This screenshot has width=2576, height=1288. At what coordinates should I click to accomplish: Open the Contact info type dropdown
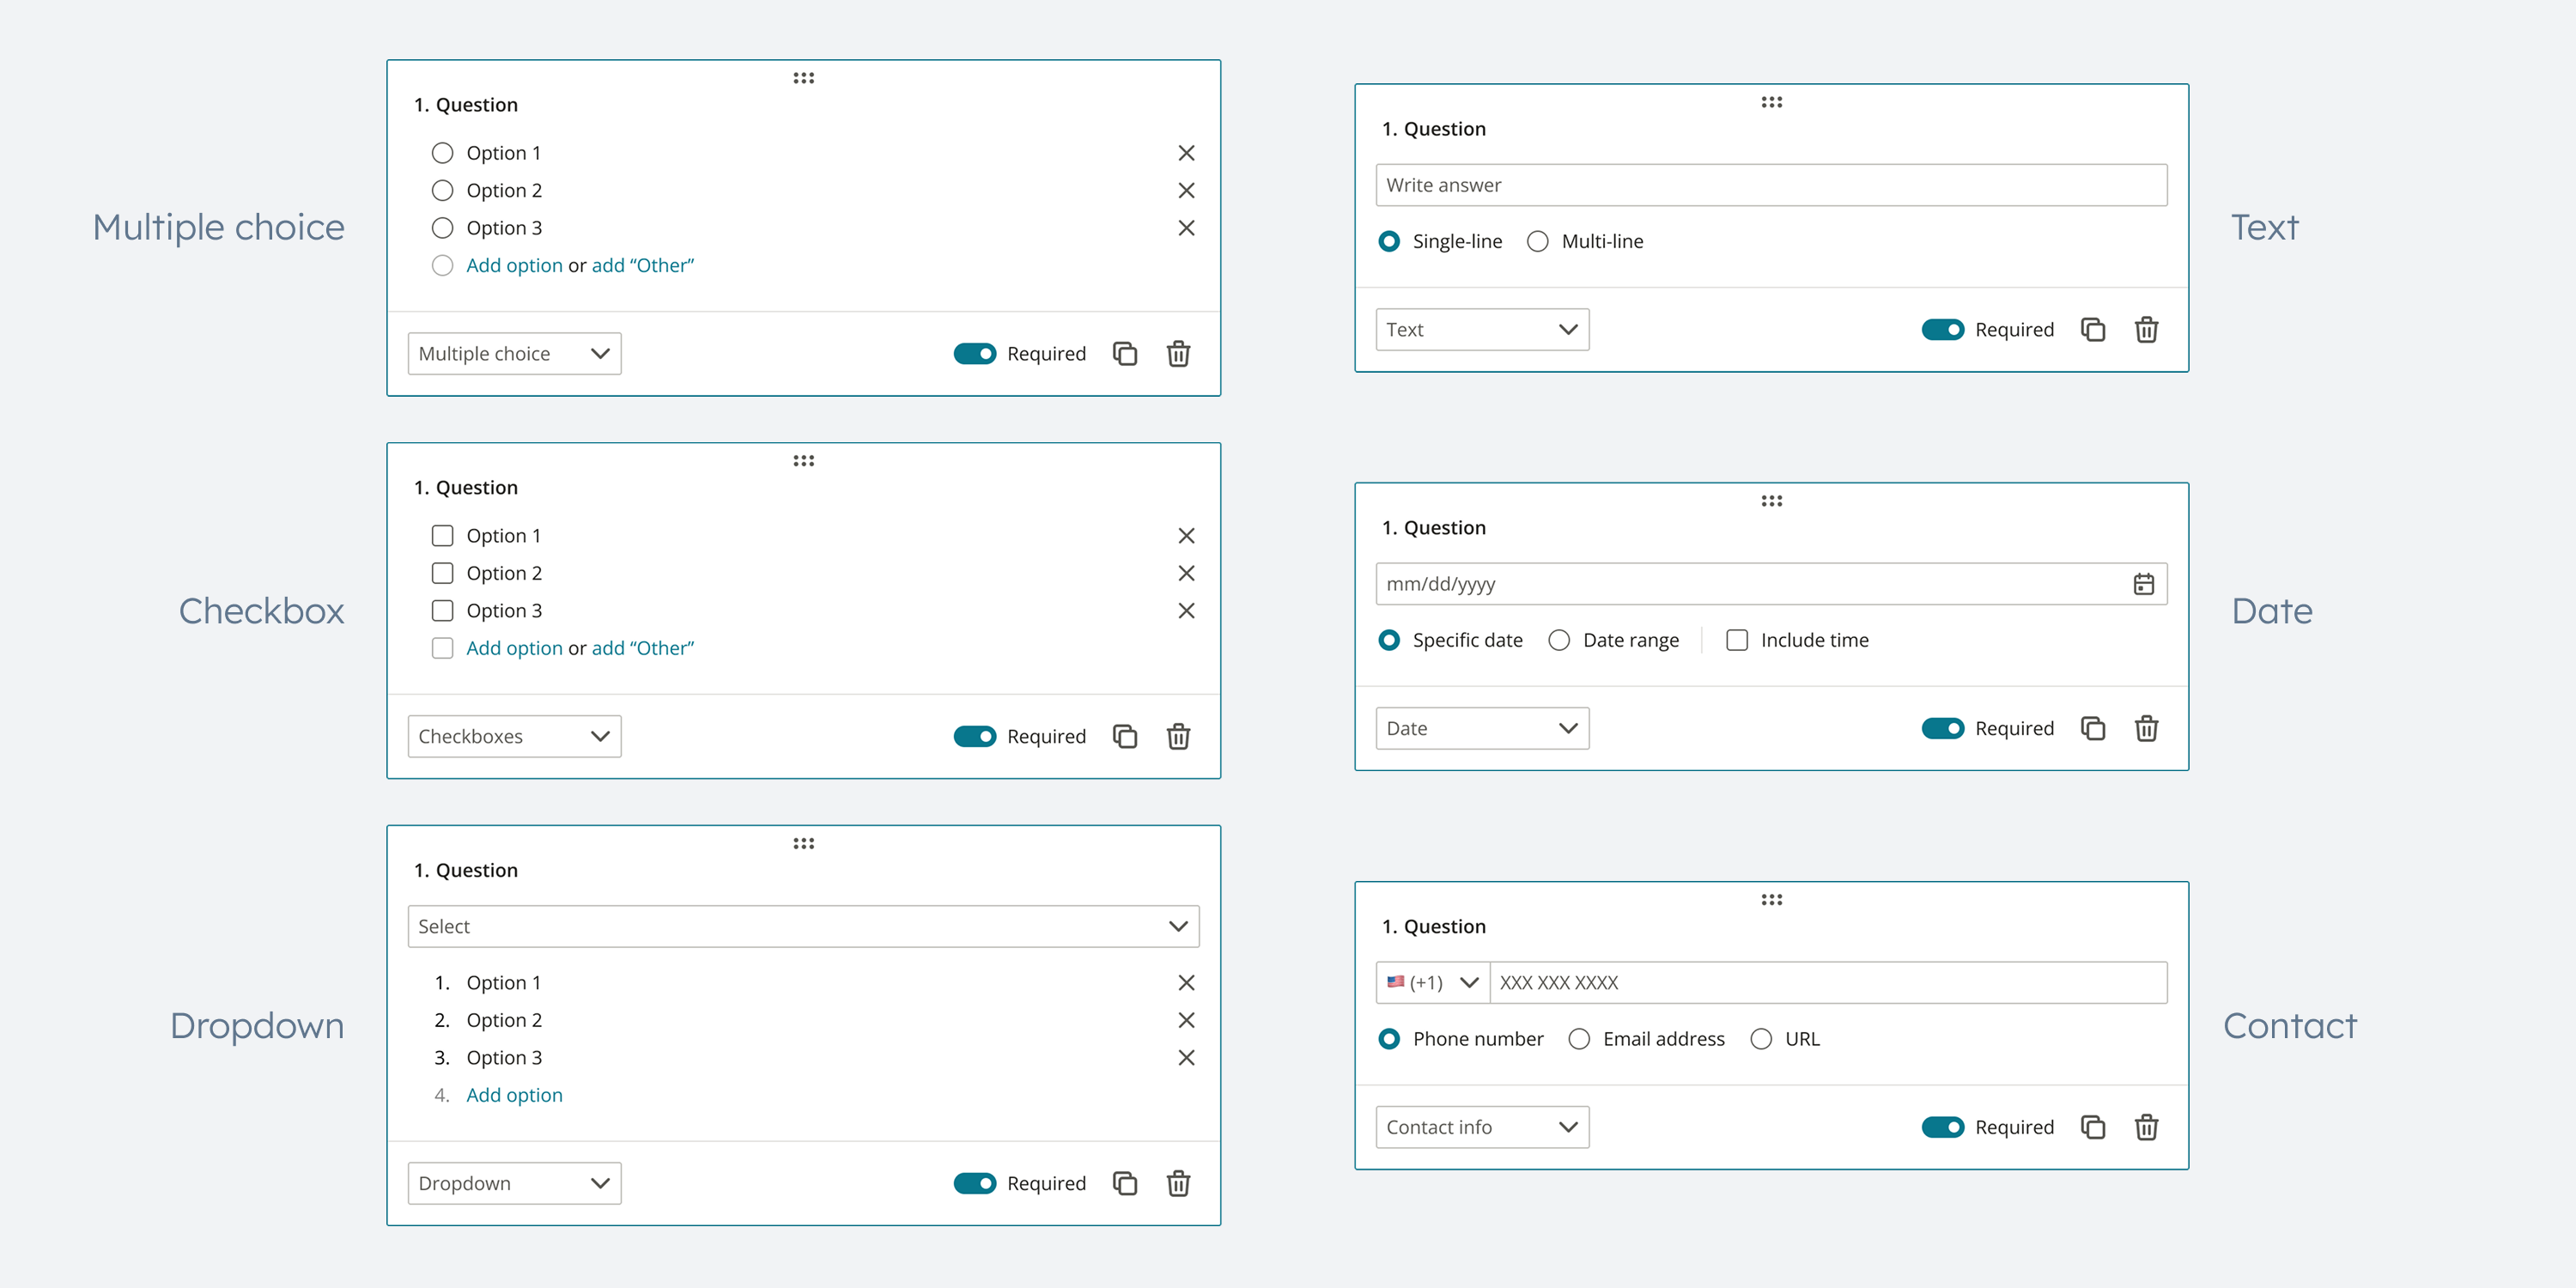pyautogui.click(x=1482, y=1128)
